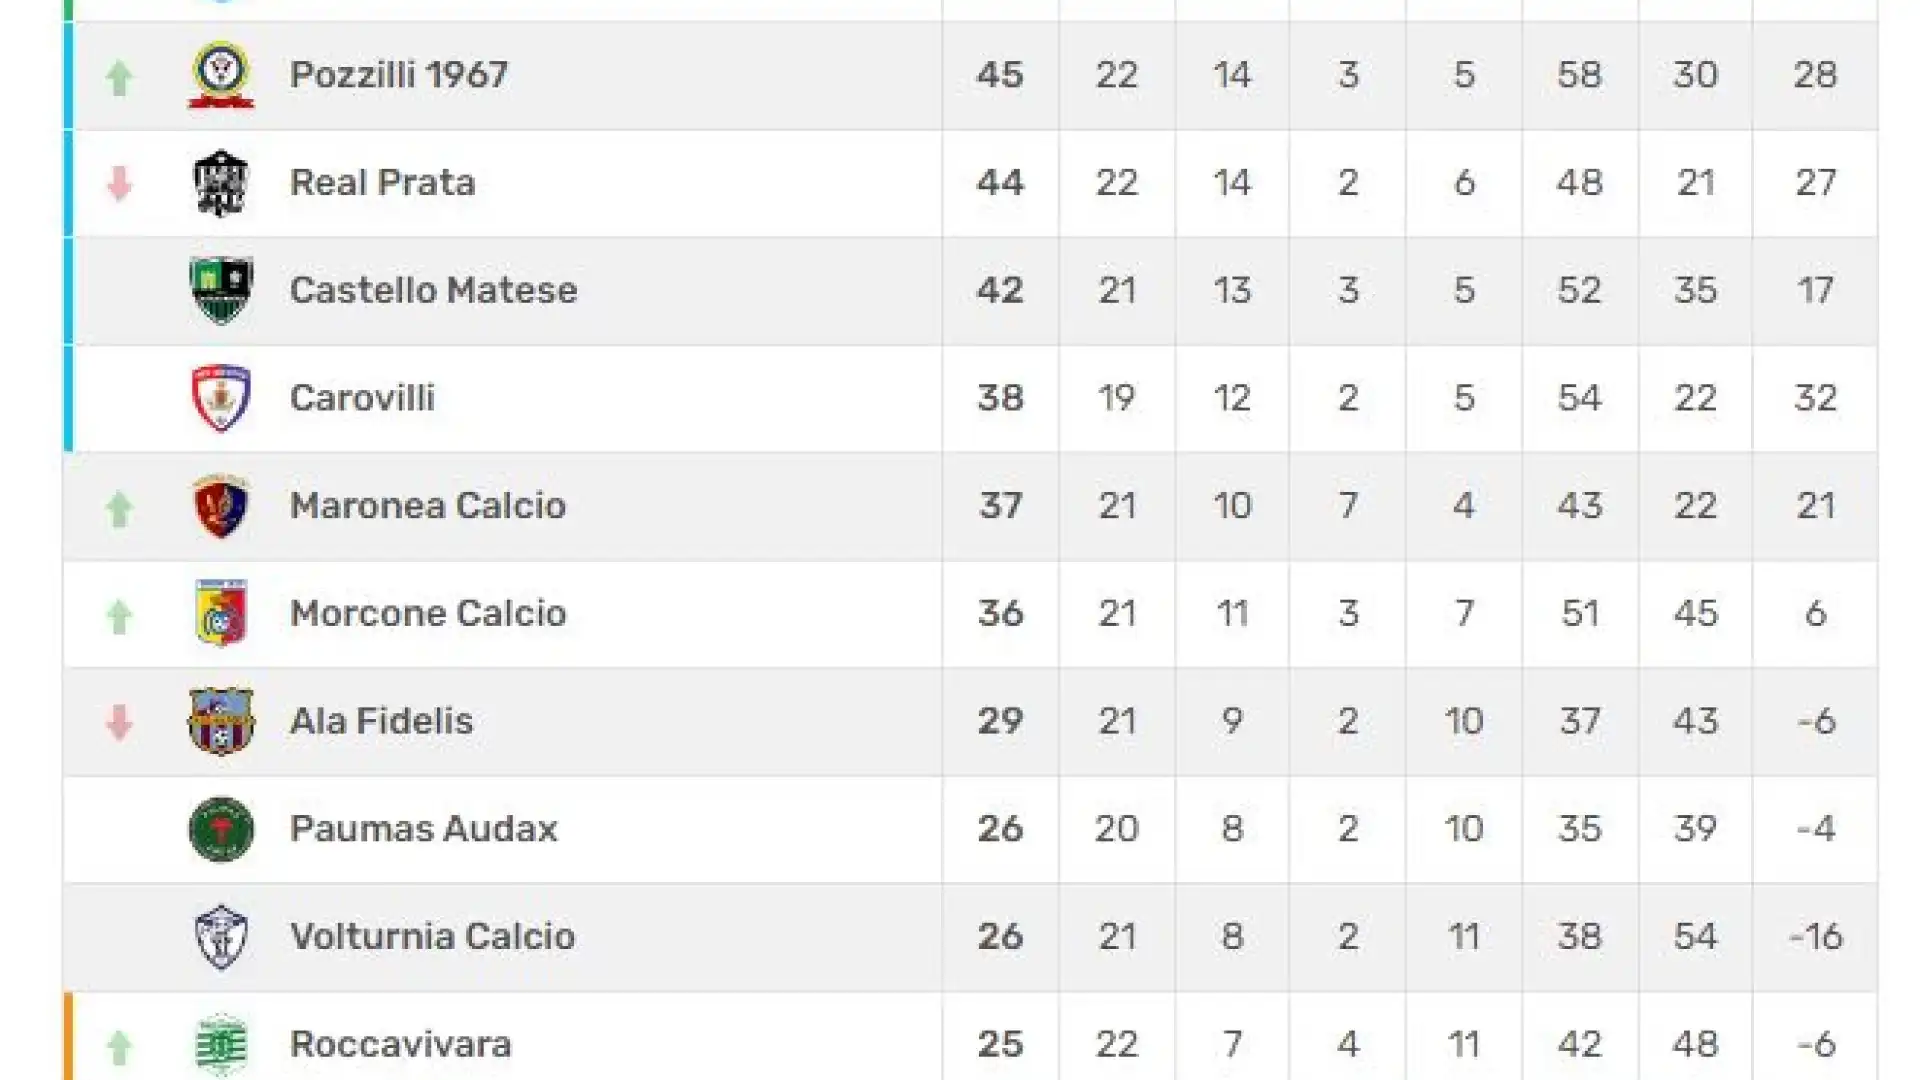
Task: Click the Morcone Calcio crest
Action: tap(221, 613)
